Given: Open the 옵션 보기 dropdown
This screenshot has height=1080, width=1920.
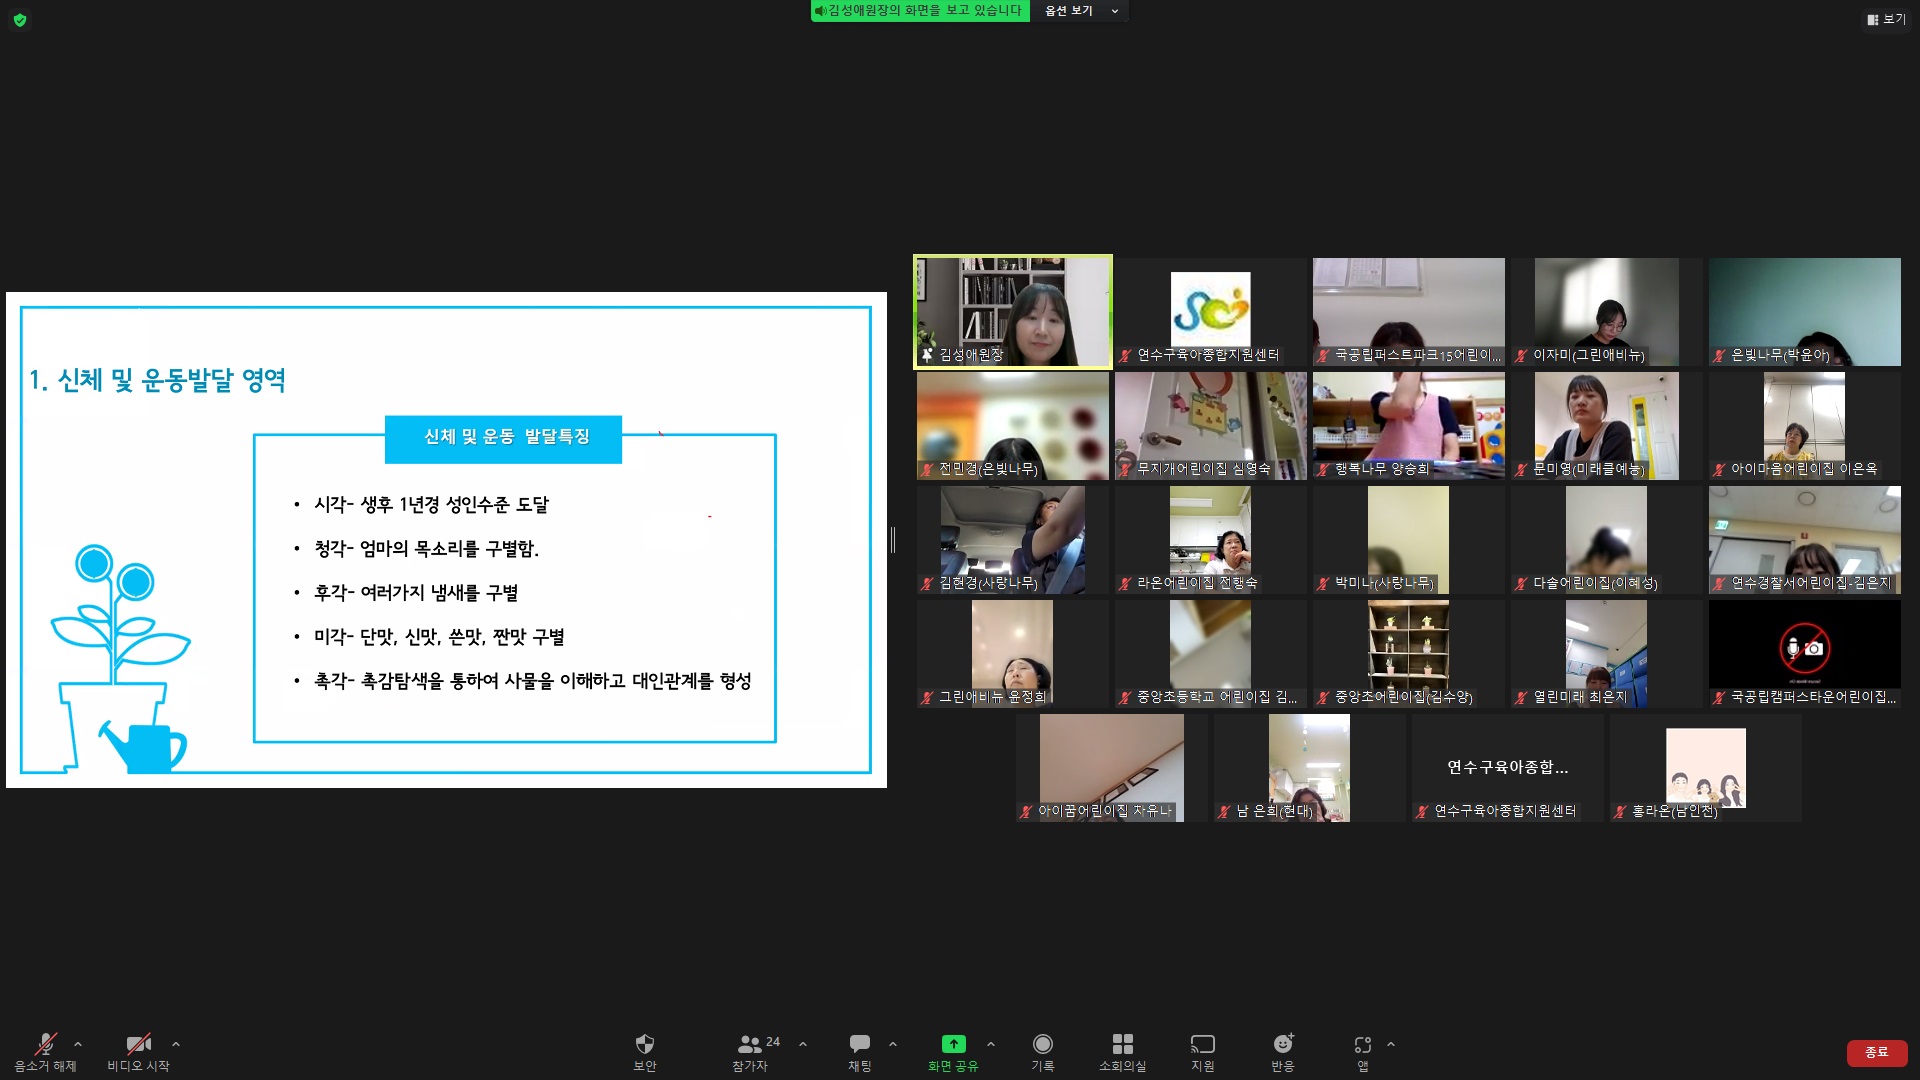Looking at the screenshot, I should tap(1081, 11).
